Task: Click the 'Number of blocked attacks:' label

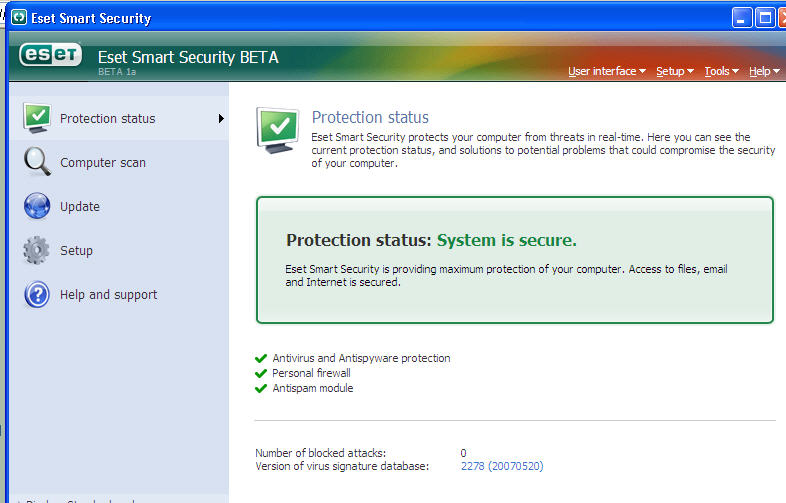Action: [320, 453]
